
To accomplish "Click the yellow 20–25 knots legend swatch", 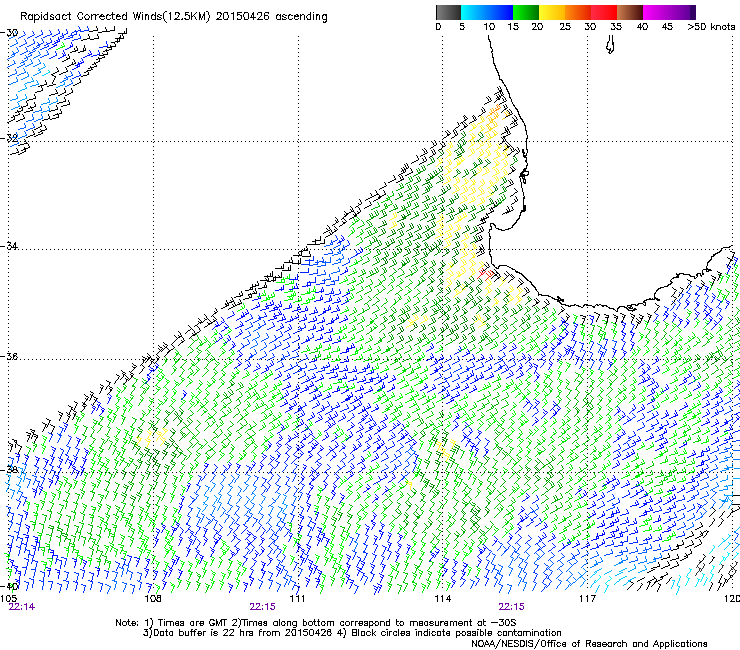I will pos(552,12).
